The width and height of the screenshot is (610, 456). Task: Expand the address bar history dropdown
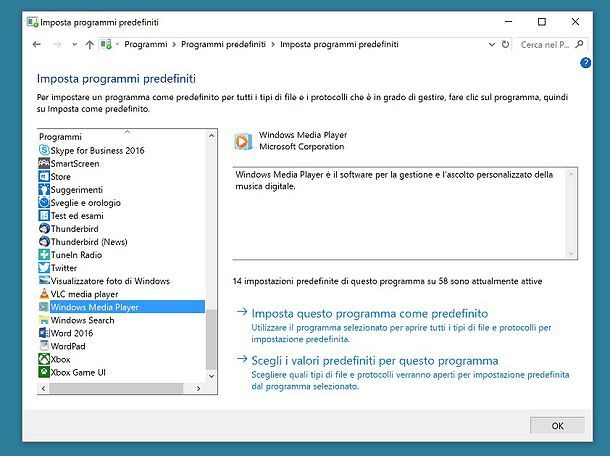click(x=492, y=45)
